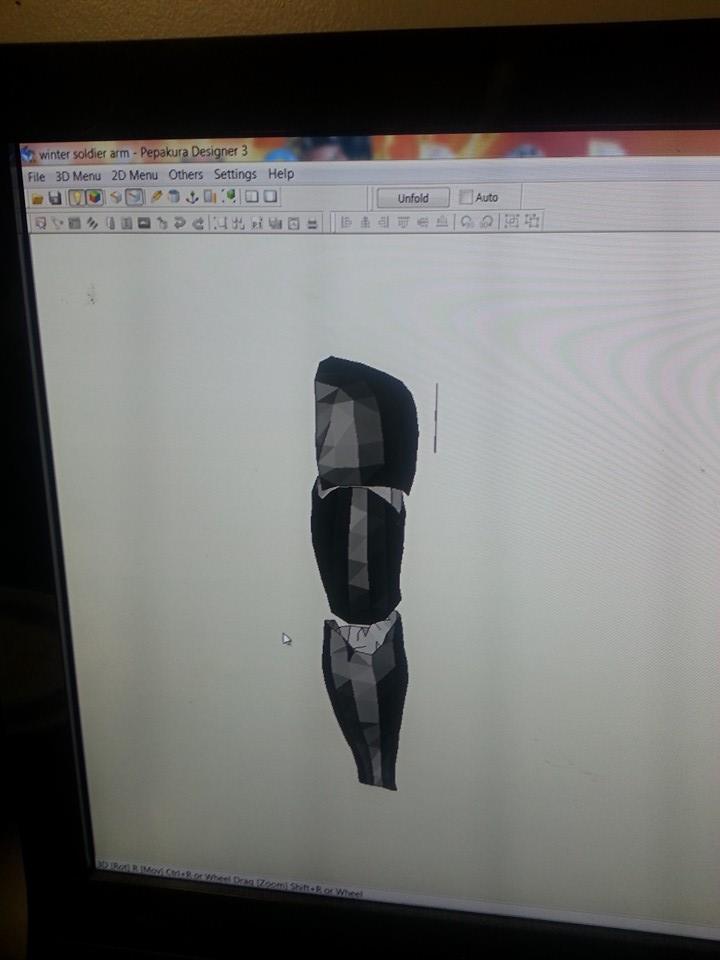
Task: Click the status bar 3D rotate hint text
Action: 230,879
